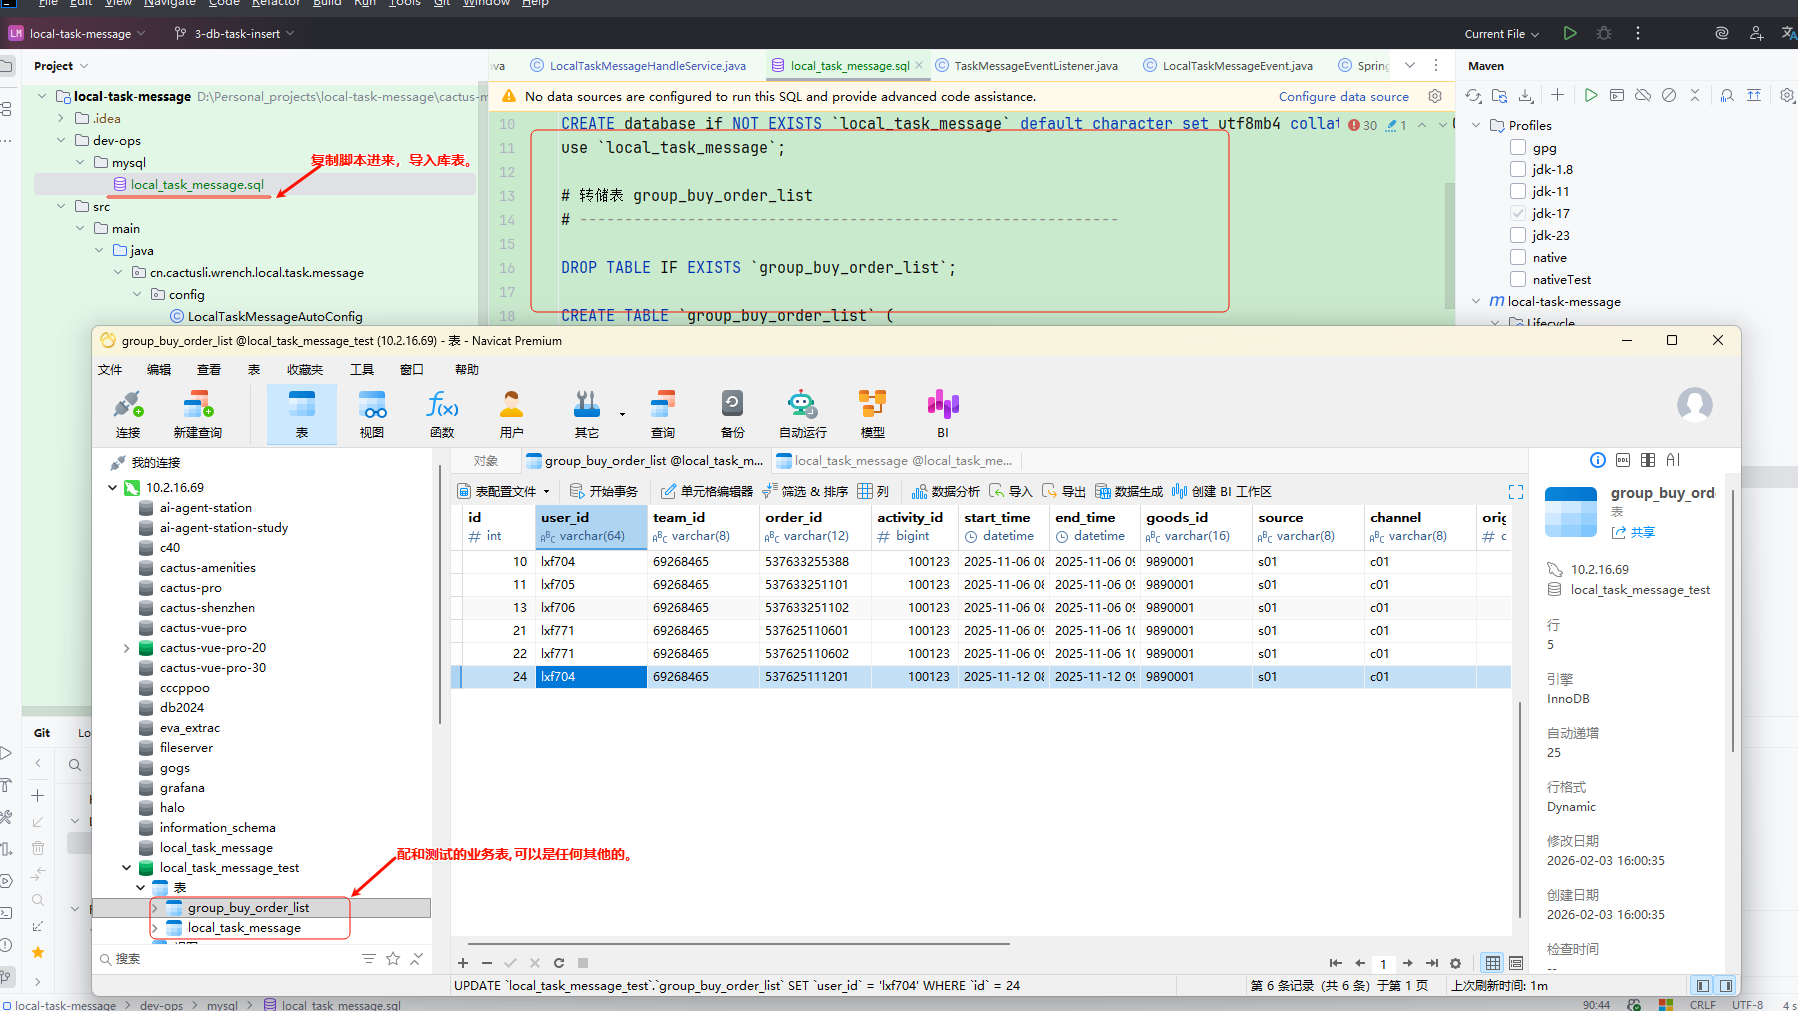Click the Configure data source link
Viewport: 1798px width, 1011px height.
click(1343, 97)
